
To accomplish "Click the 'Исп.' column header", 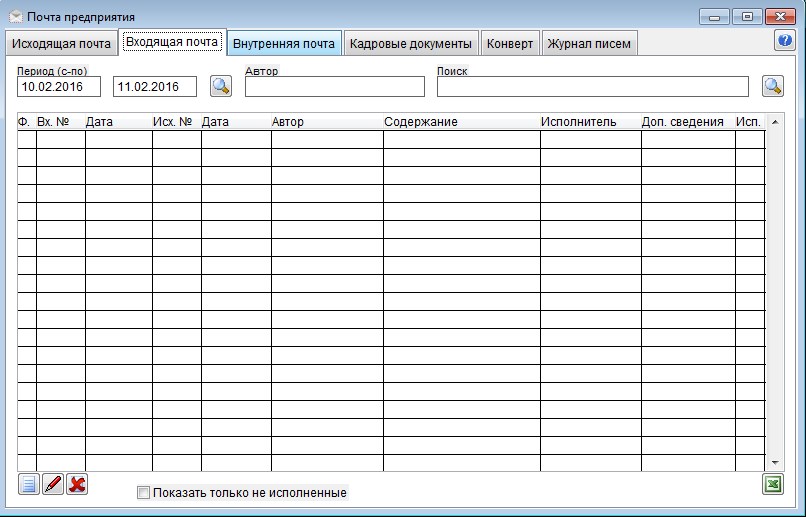I will pyautogui.click(x=750, y=122).
